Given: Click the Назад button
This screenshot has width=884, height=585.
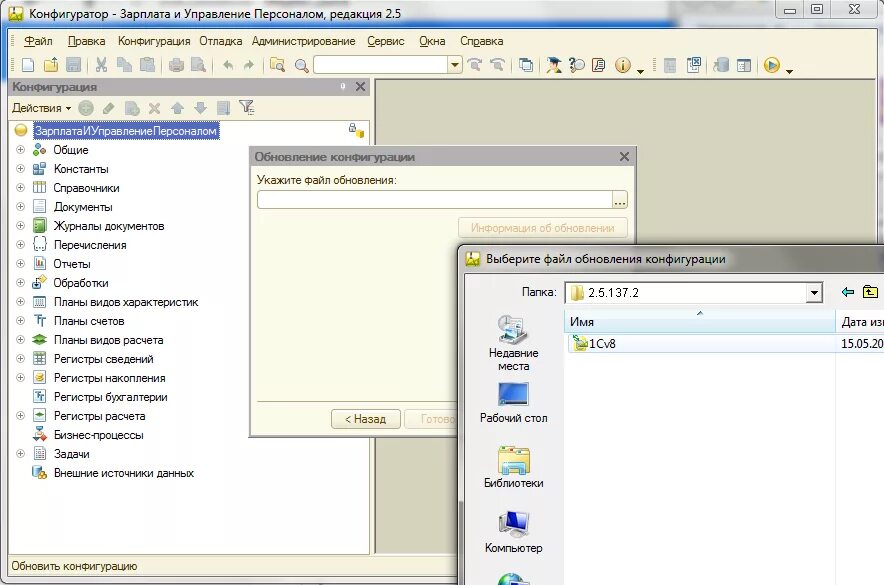Looking at the screenshot, I should 365,419.
